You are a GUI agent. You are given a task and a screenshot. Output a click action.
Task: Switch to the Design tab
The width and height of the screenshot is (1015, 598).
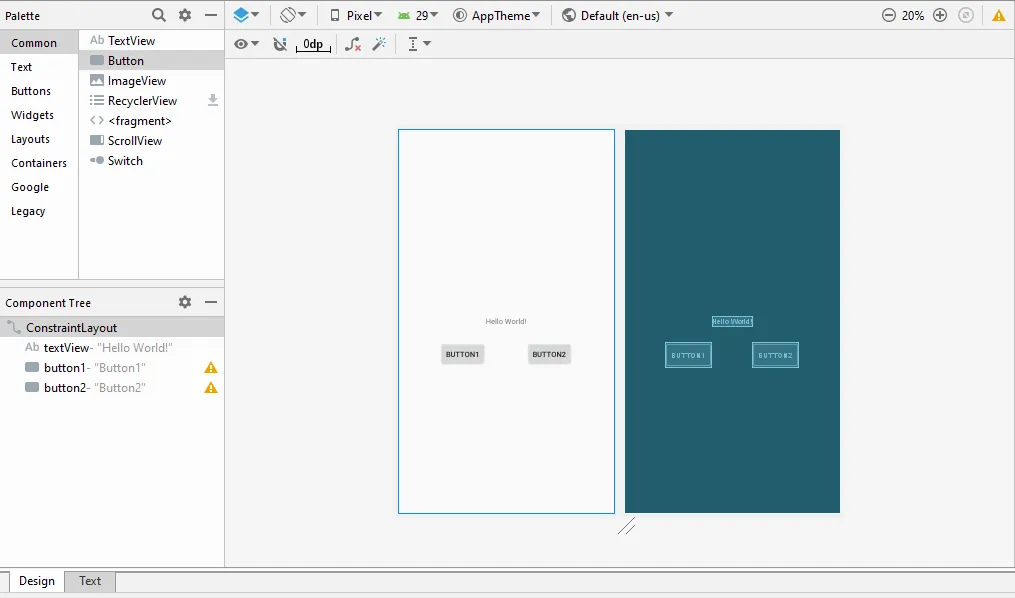tap(37, 581)
